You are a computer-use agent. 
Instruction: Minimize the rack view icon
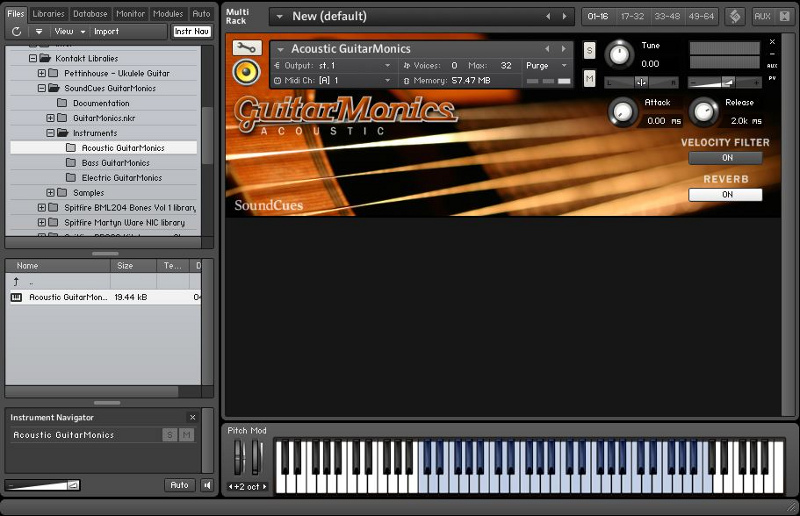click(x=785, y=16)
